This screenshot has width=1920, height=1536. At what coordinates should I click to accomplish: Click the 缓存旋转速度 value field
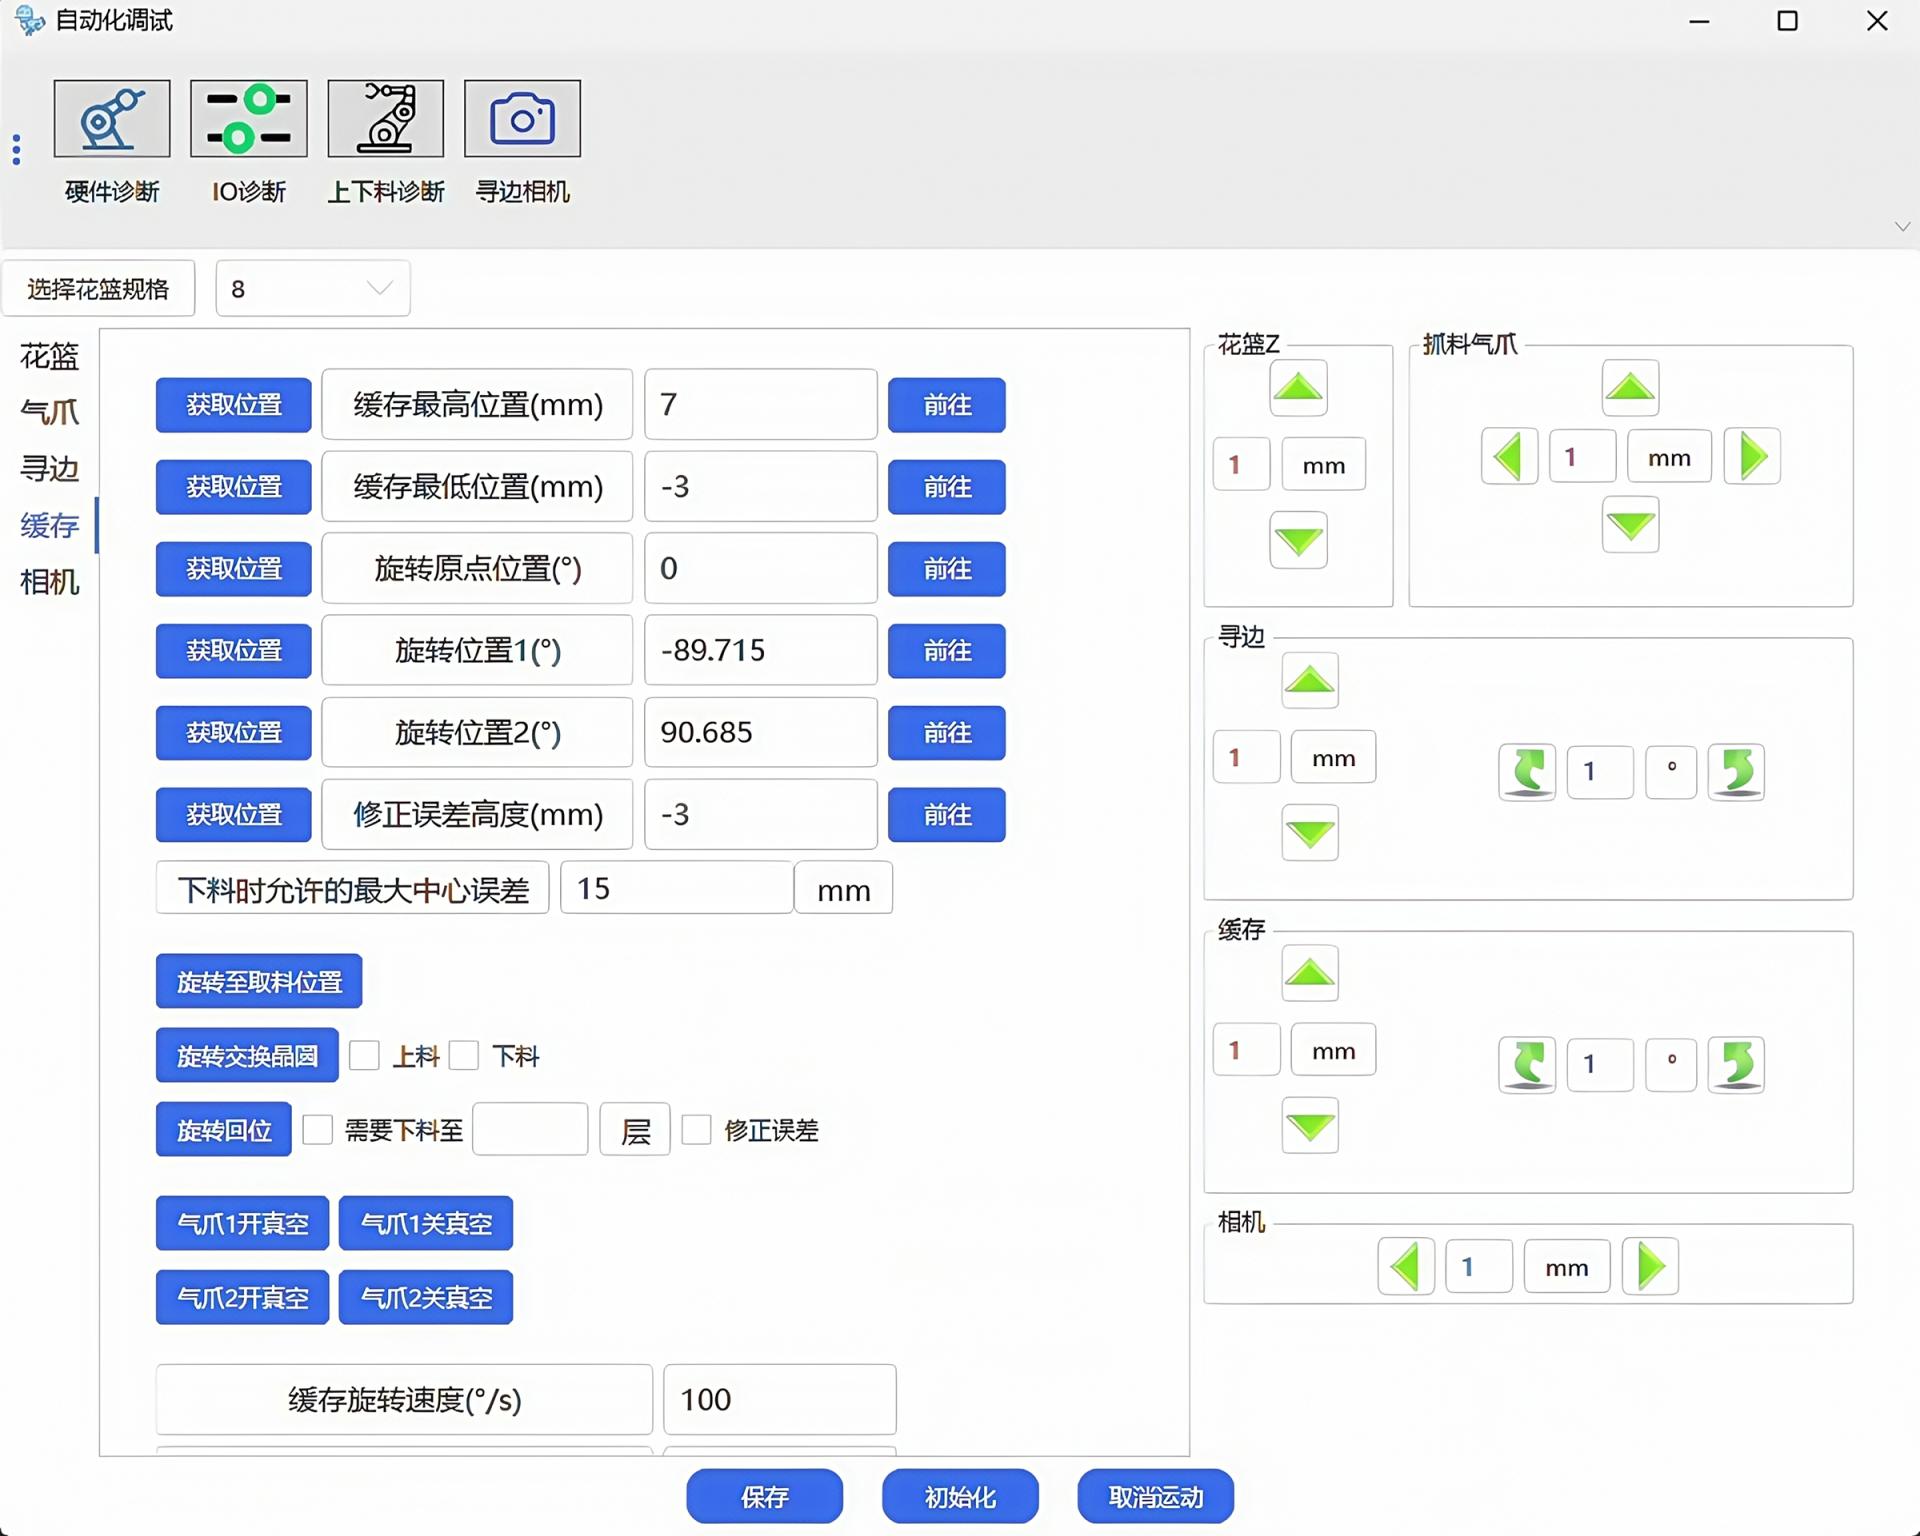pos(779,1399)
